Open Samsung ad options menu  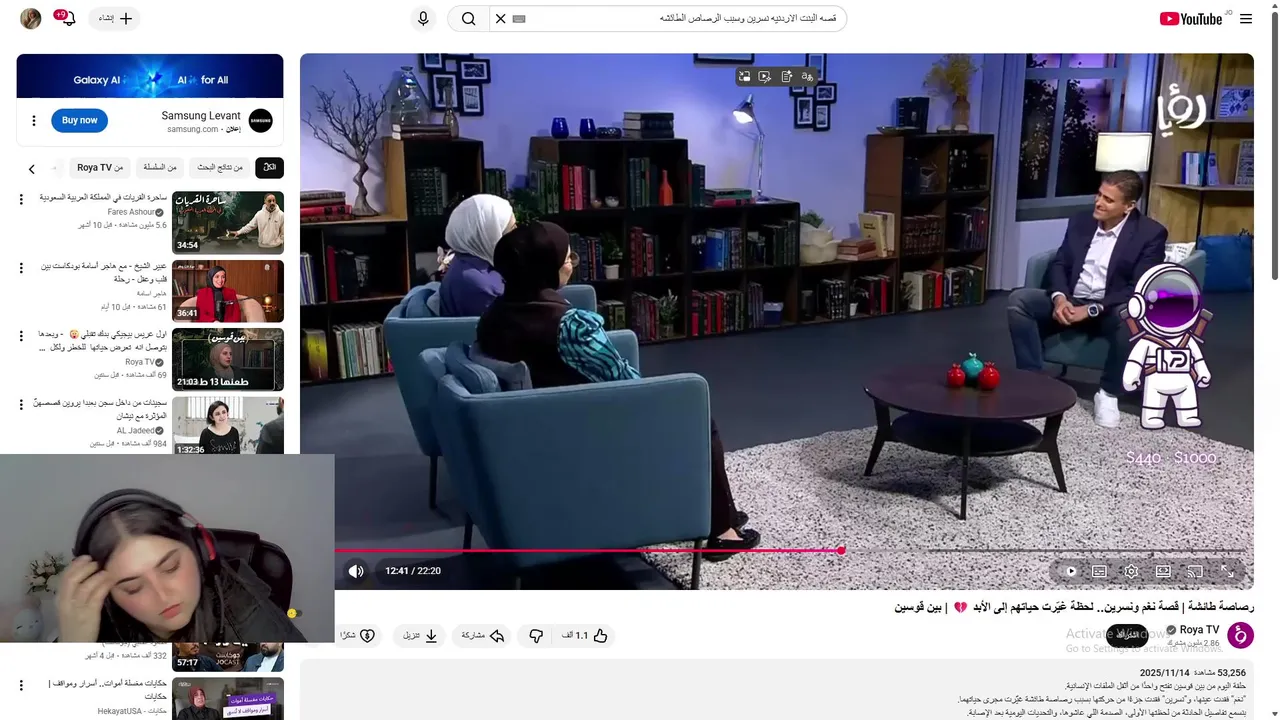pos(33,121)
